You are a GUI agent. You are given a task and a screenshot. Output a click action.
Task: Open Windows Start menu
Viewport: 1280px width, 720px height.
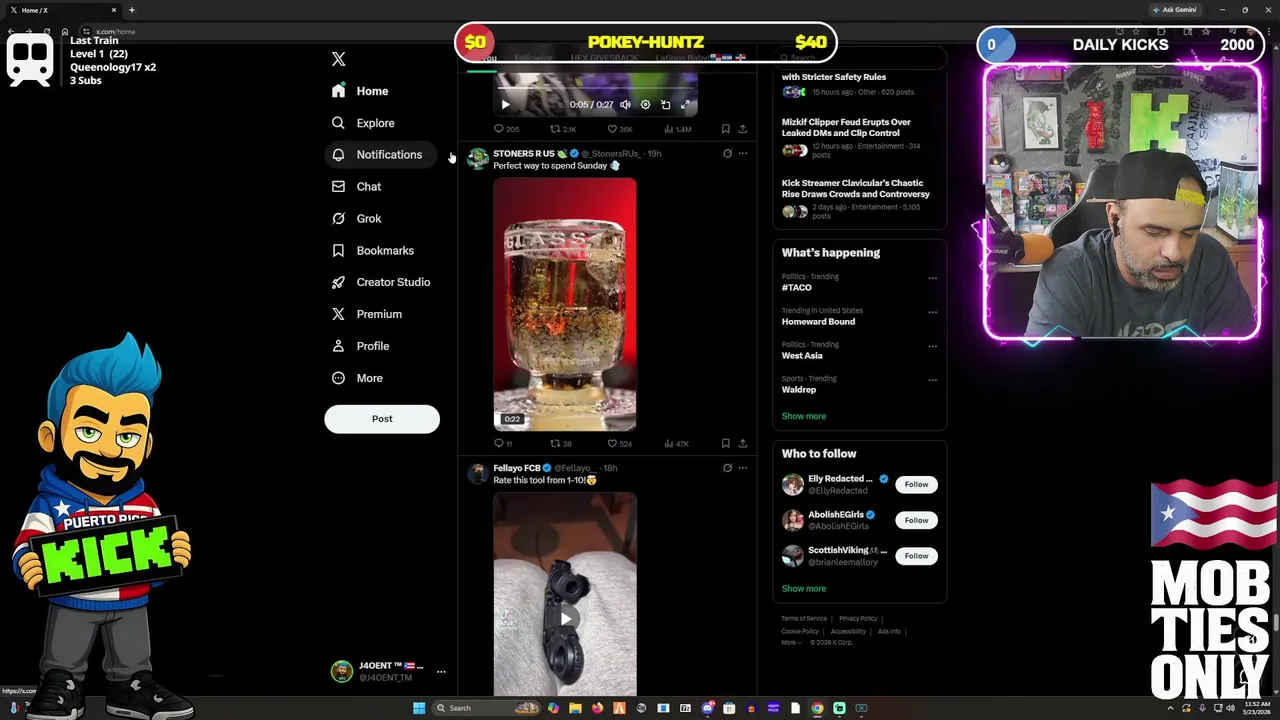click(419, 708)
